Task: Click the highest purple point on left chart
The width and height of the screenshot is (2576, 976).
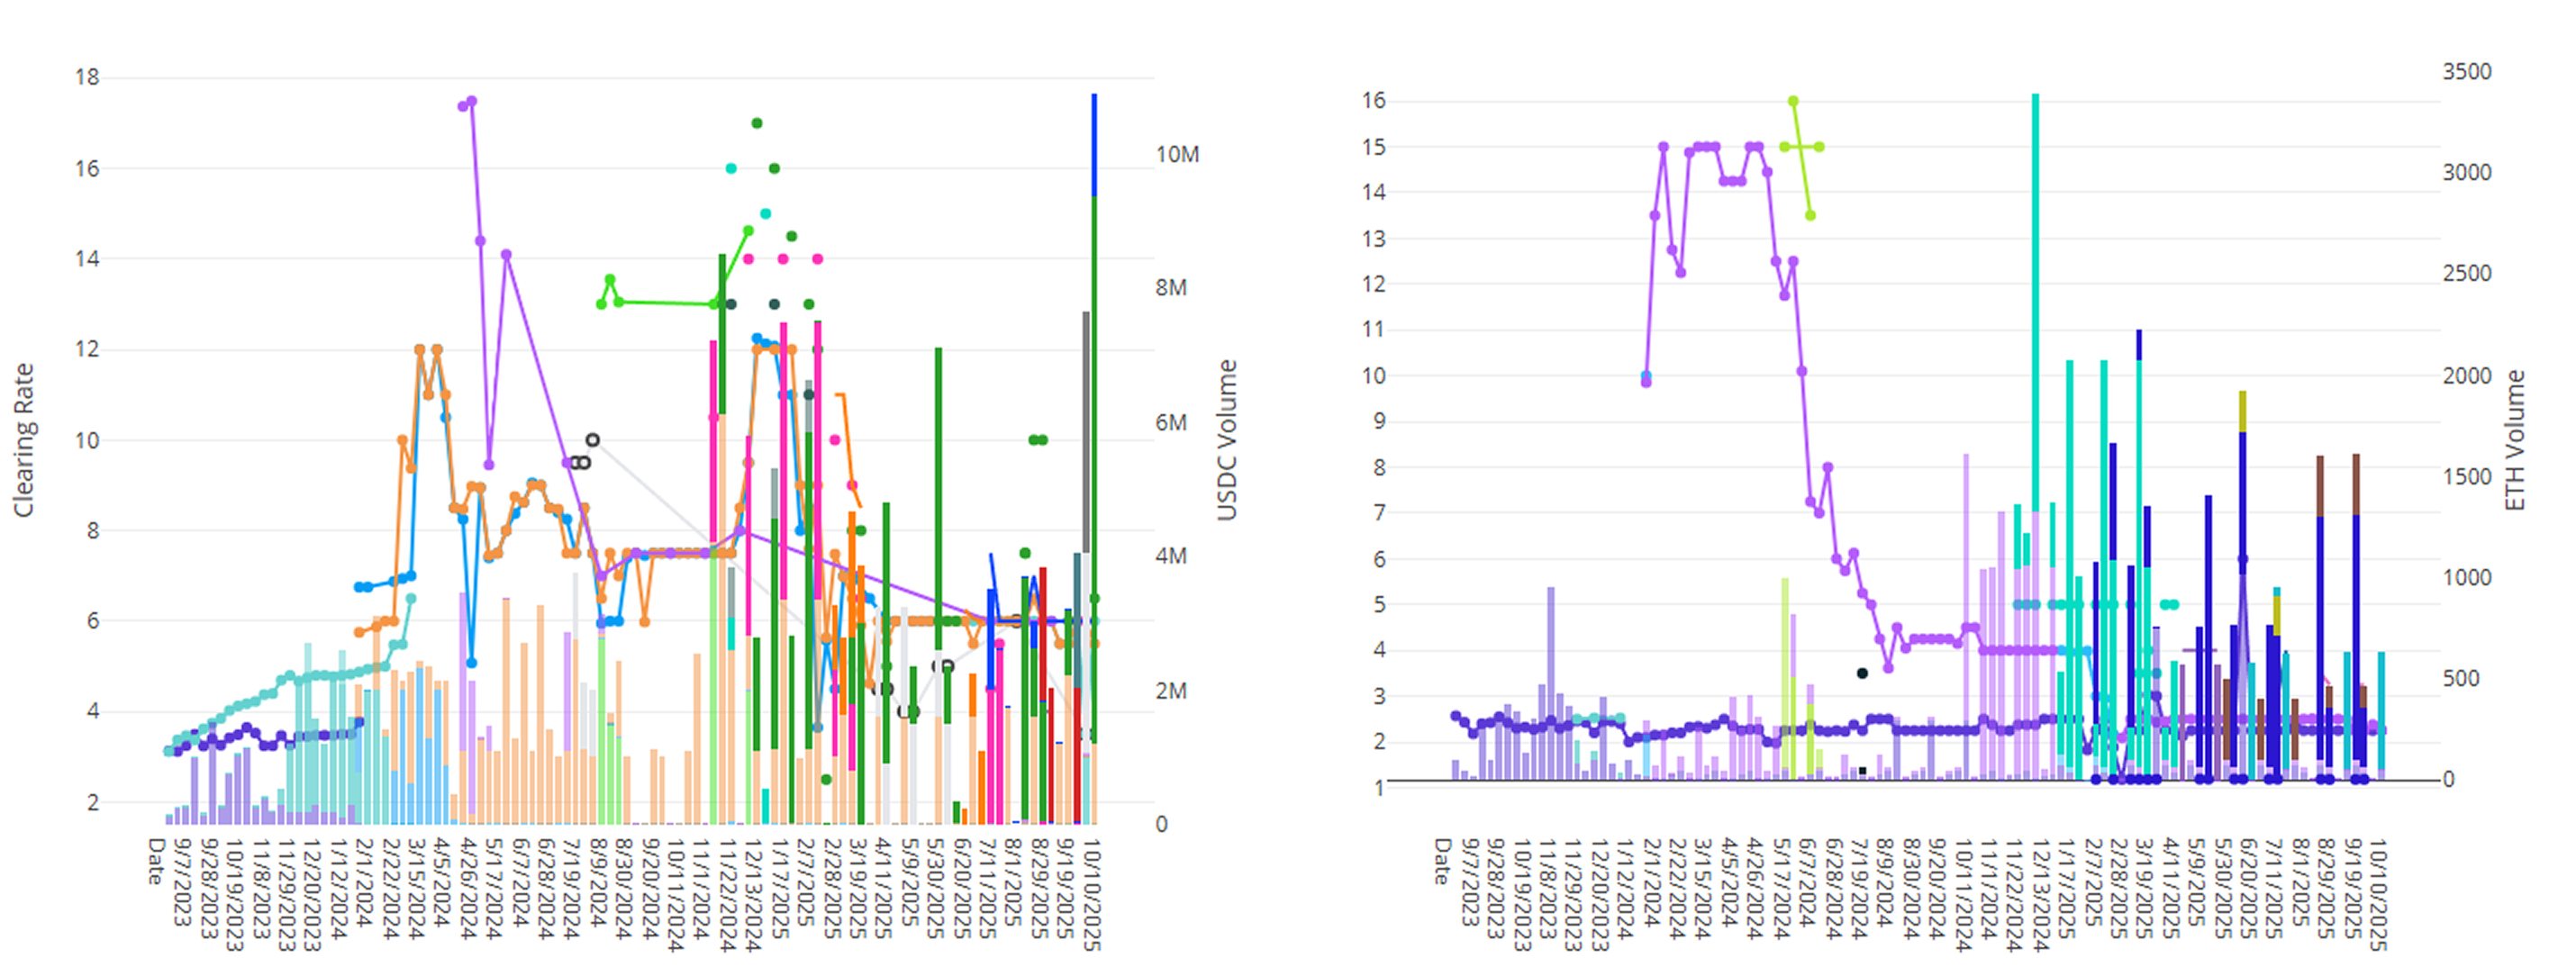Action: pyautogui.click(x=472, y=101)
